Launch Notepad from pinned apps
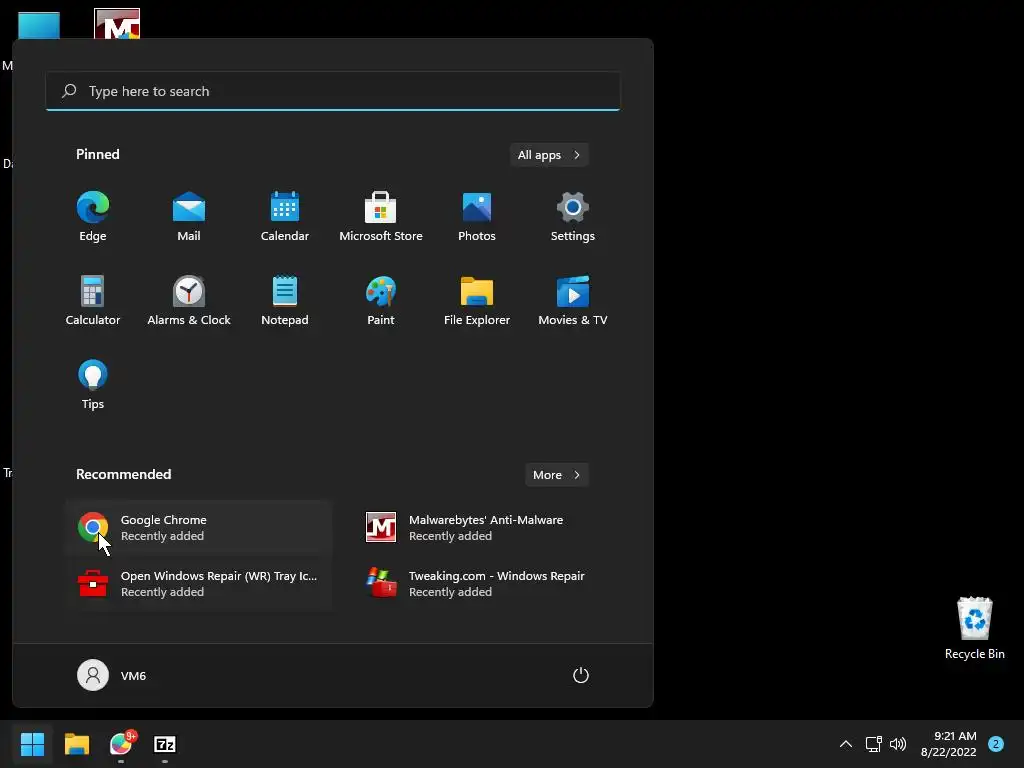The width and height of the screenshot is (1024, 768). pos(285,300)
